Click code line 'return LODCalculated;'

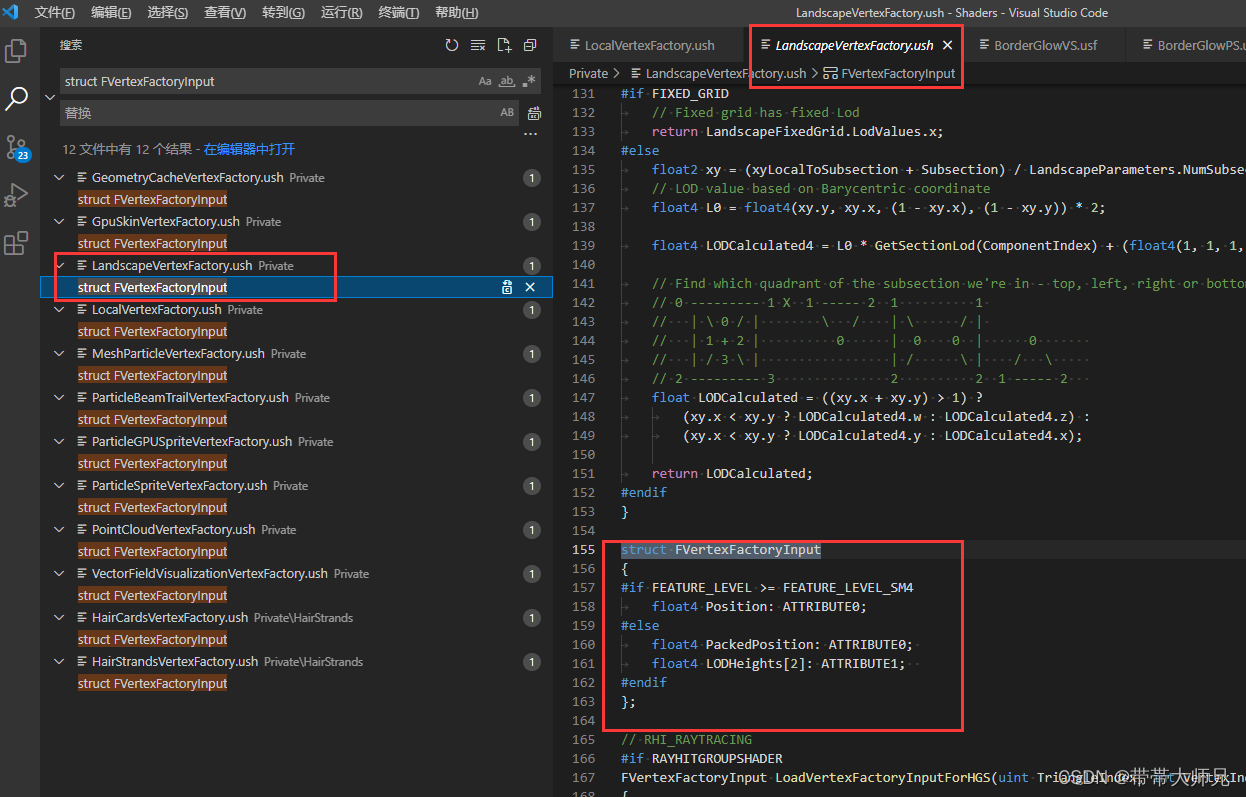pos(732,474)
